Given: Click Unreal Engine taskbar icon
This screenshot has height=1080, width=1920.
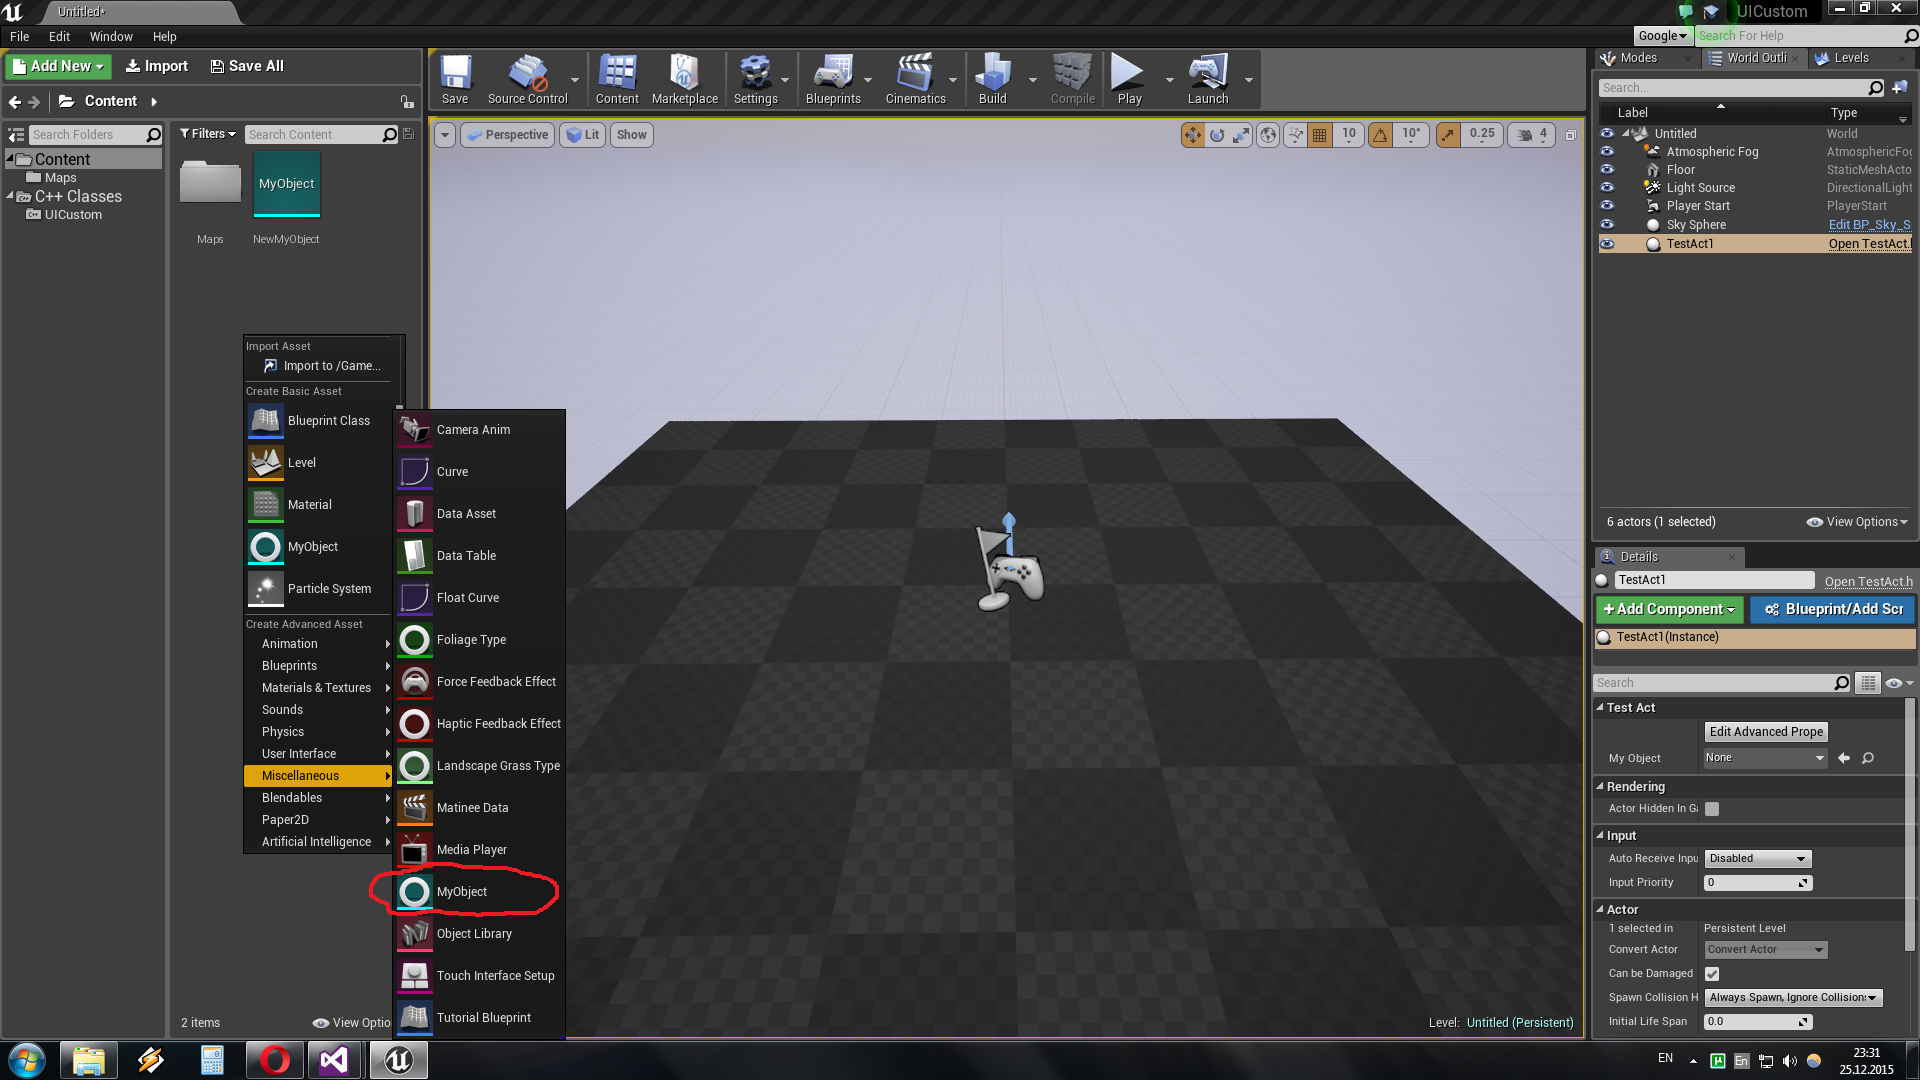Looking at the screenshot, I should (x=398, y=1060).
